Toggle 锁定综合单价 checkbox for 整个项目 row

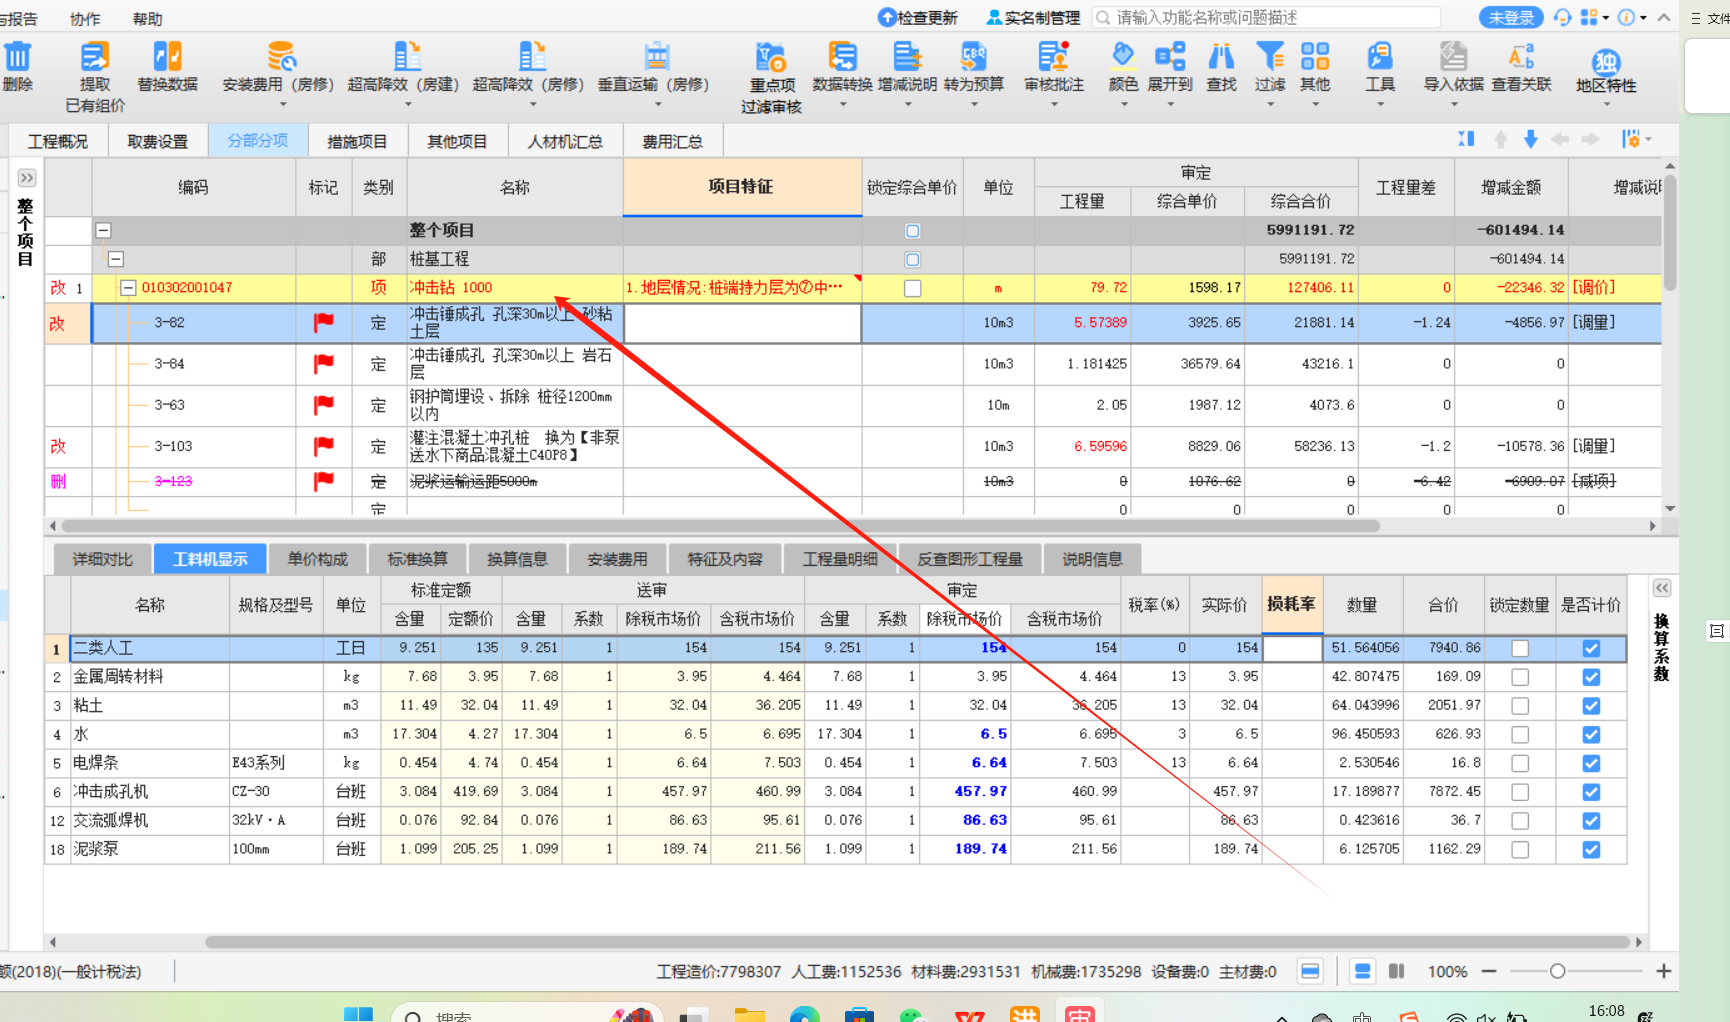[912, 231]
